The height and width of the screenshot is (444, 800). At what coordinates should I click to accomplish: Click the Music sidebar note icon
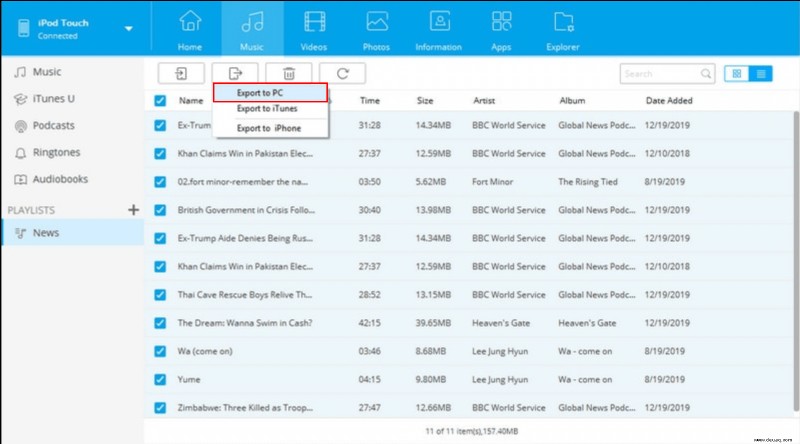tap(20, 72)
